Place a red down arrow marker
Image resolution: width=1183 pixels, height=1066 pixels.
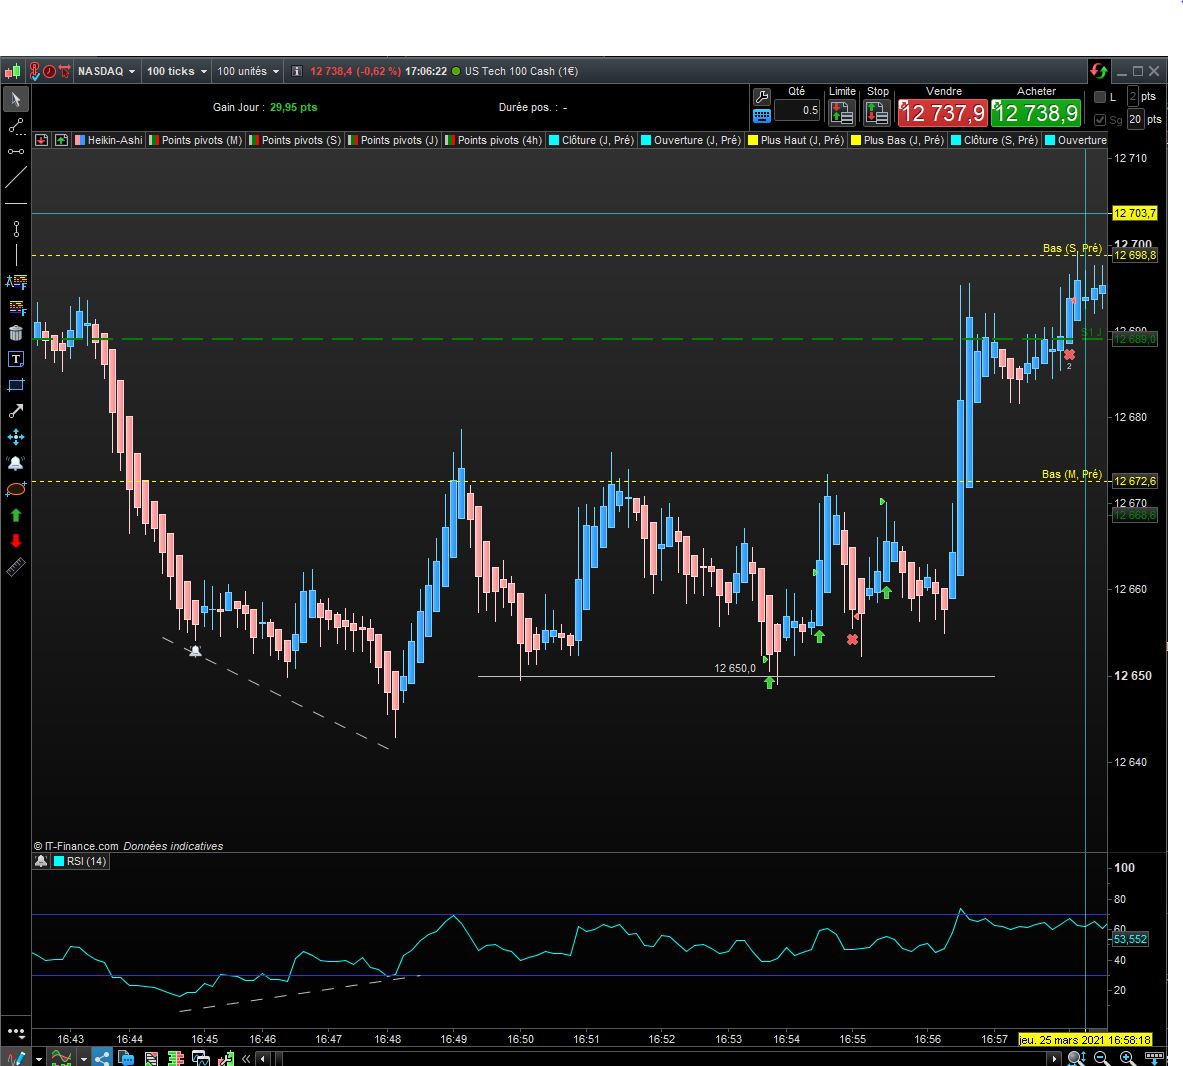[x=16, y=541]
